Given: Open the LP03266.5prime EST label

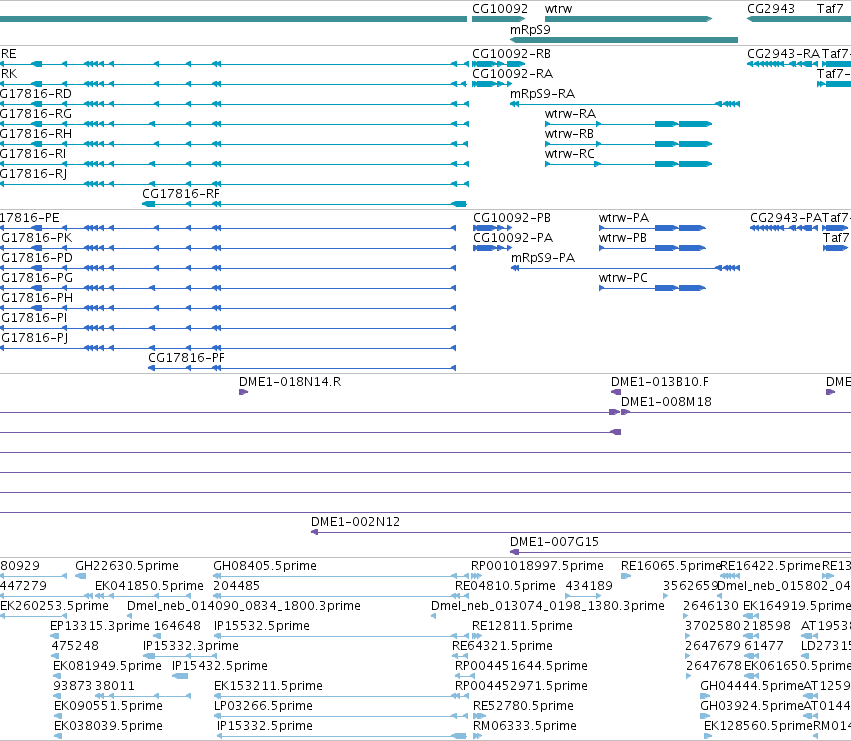Looking at the screenshot, I should (263, 706).
